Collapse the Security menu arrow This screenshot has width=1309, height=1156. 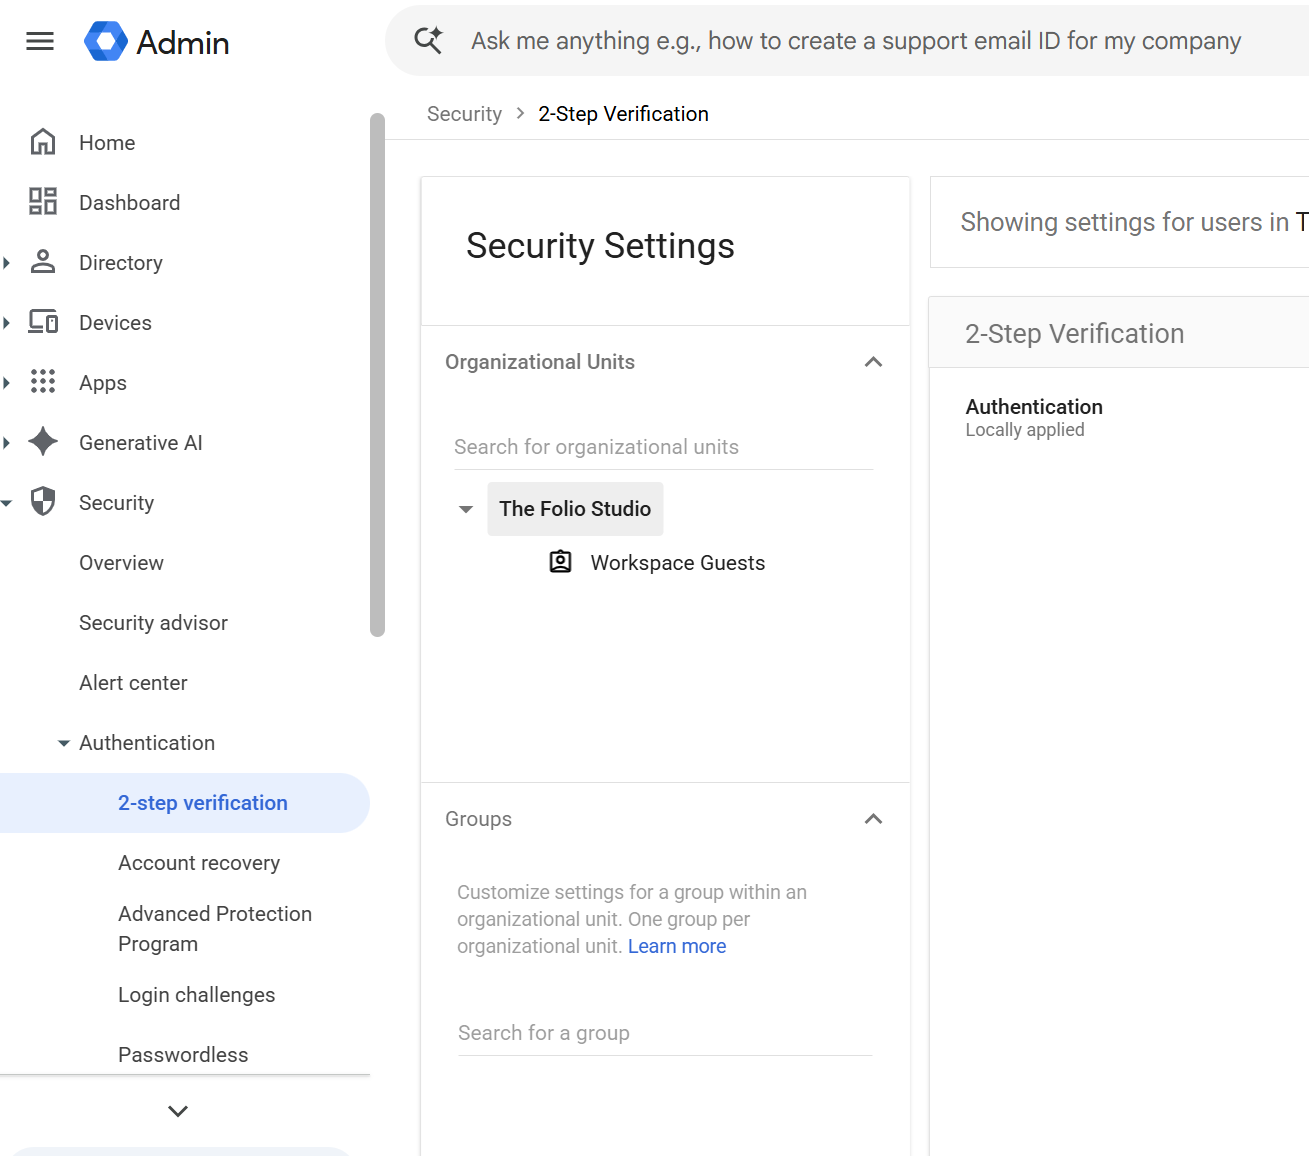coord(7,503)
